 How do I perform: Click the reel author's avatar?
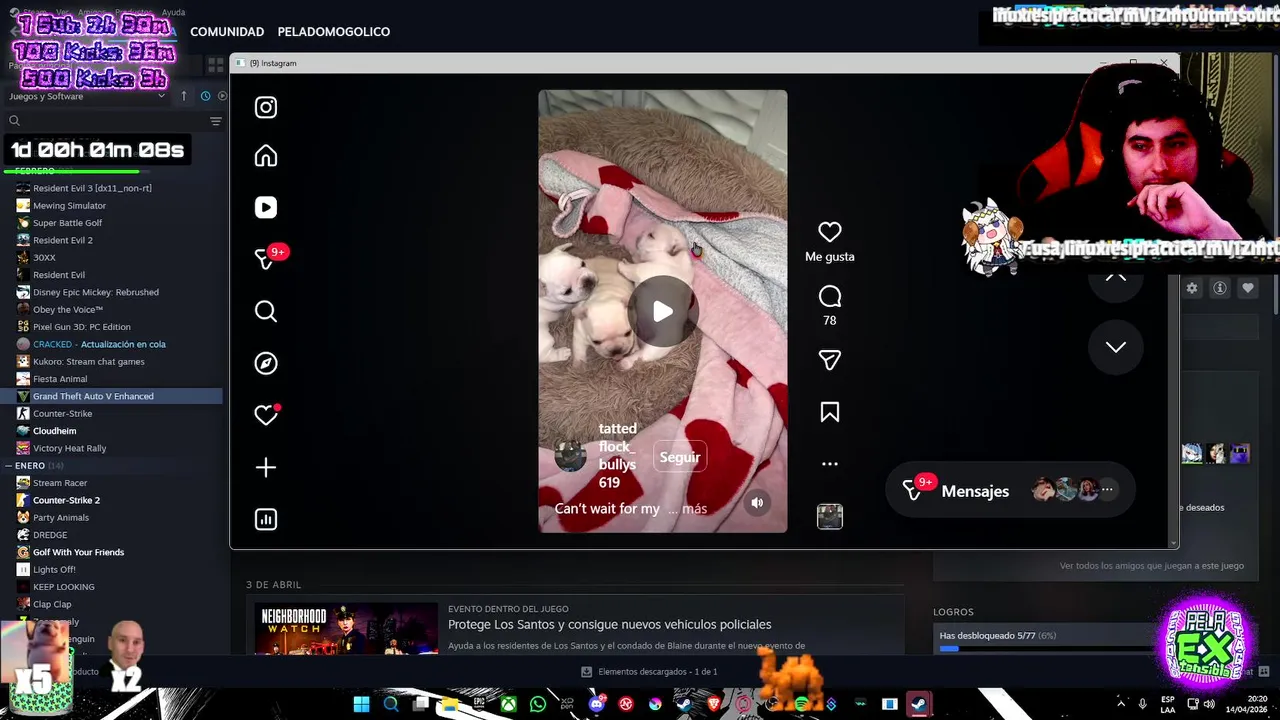click(571, 456)
